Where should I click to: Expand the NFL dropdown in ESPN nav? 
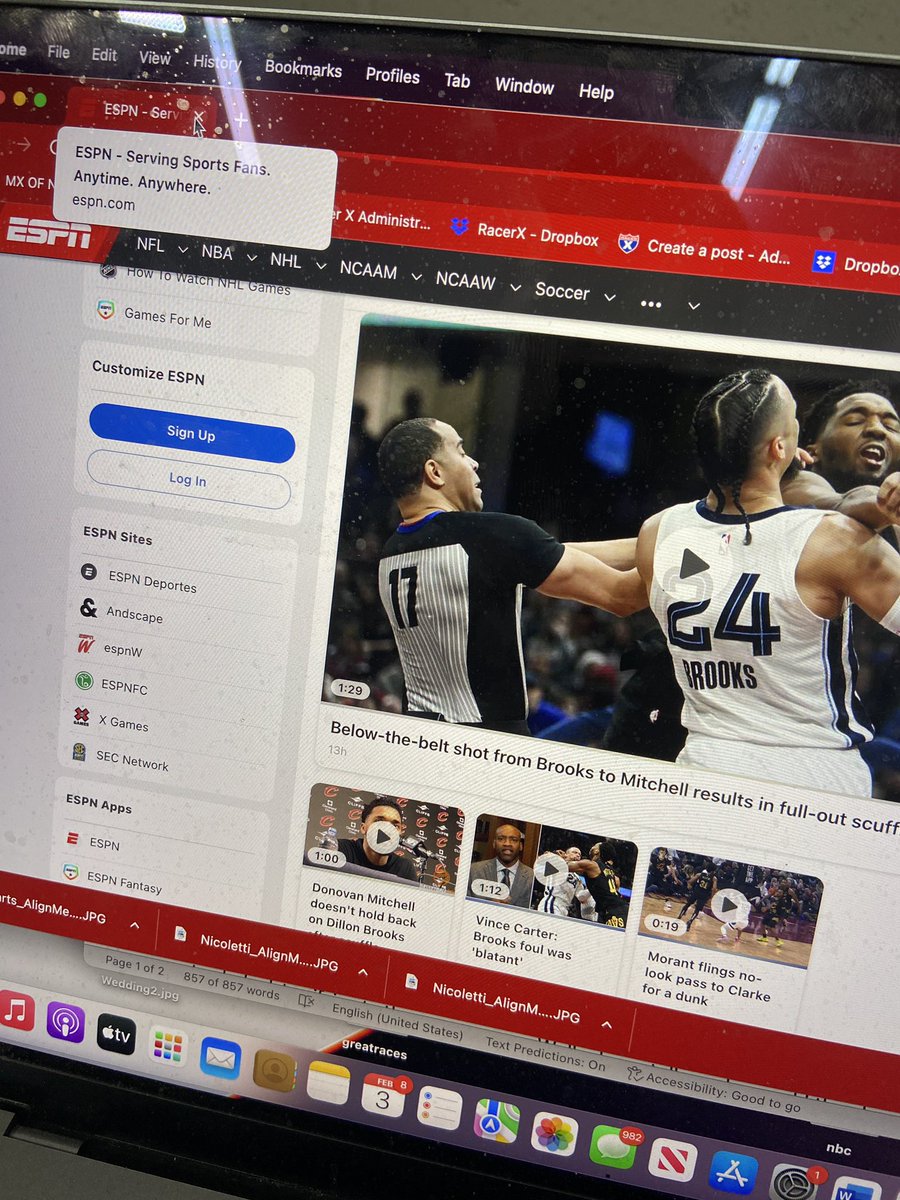tap(183, 247)
